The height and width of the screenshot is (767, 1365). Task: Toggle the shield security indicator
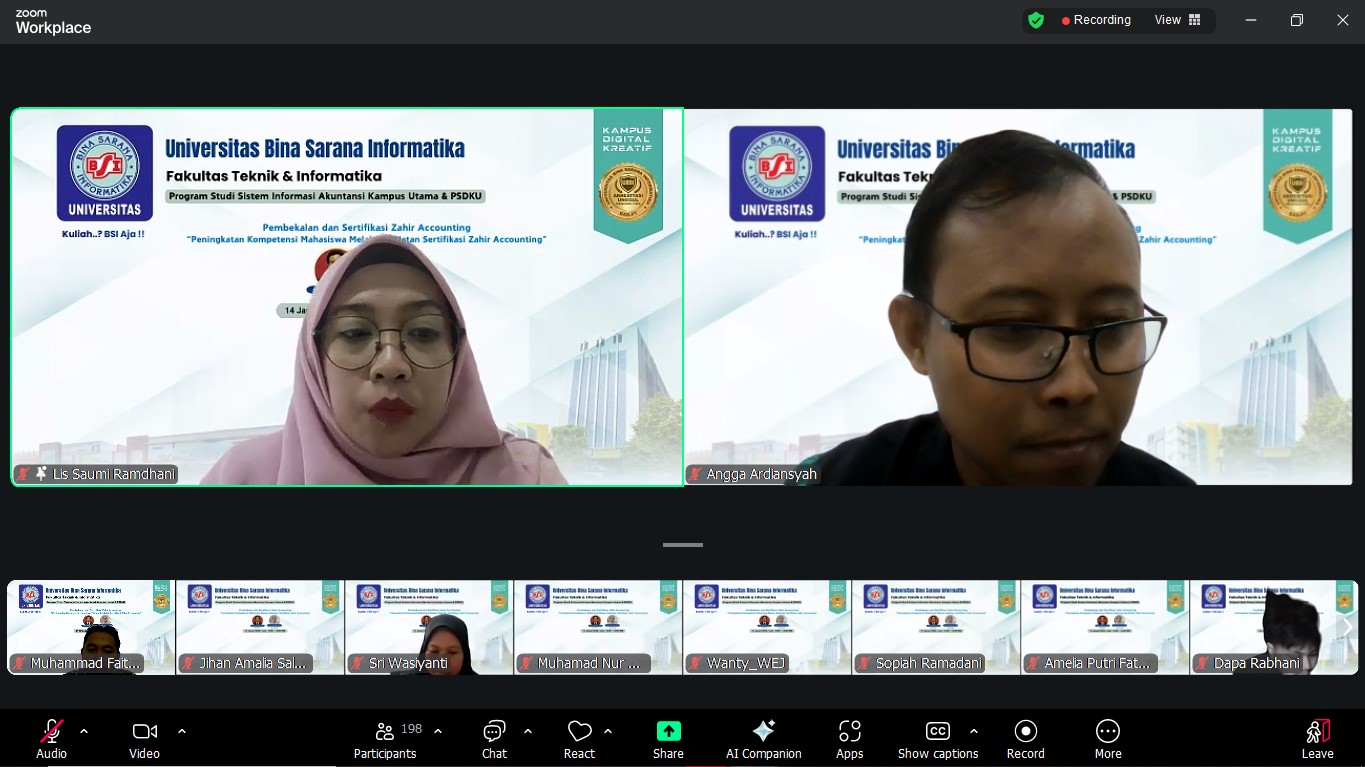[1036, 19]
